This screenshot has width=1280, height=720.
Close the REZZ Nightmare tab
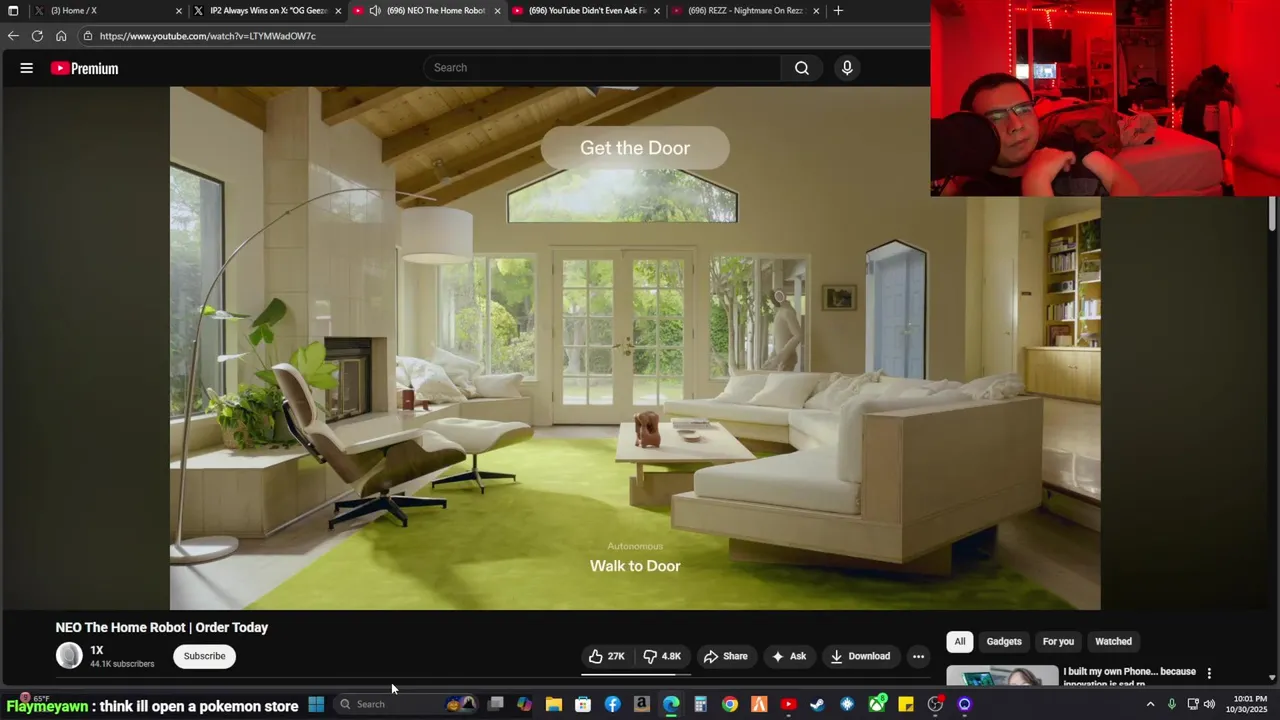(816, 11)
